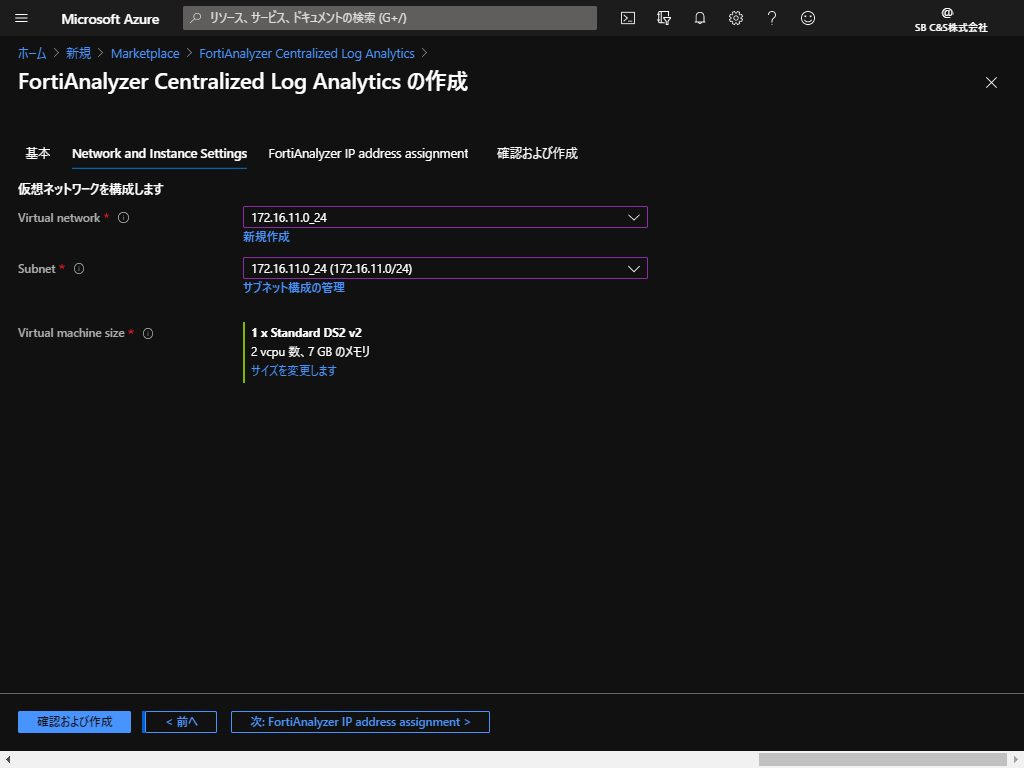
Task: Click the 1 x Standard DS2 v2 text
Action: click(x=306, y=333)
